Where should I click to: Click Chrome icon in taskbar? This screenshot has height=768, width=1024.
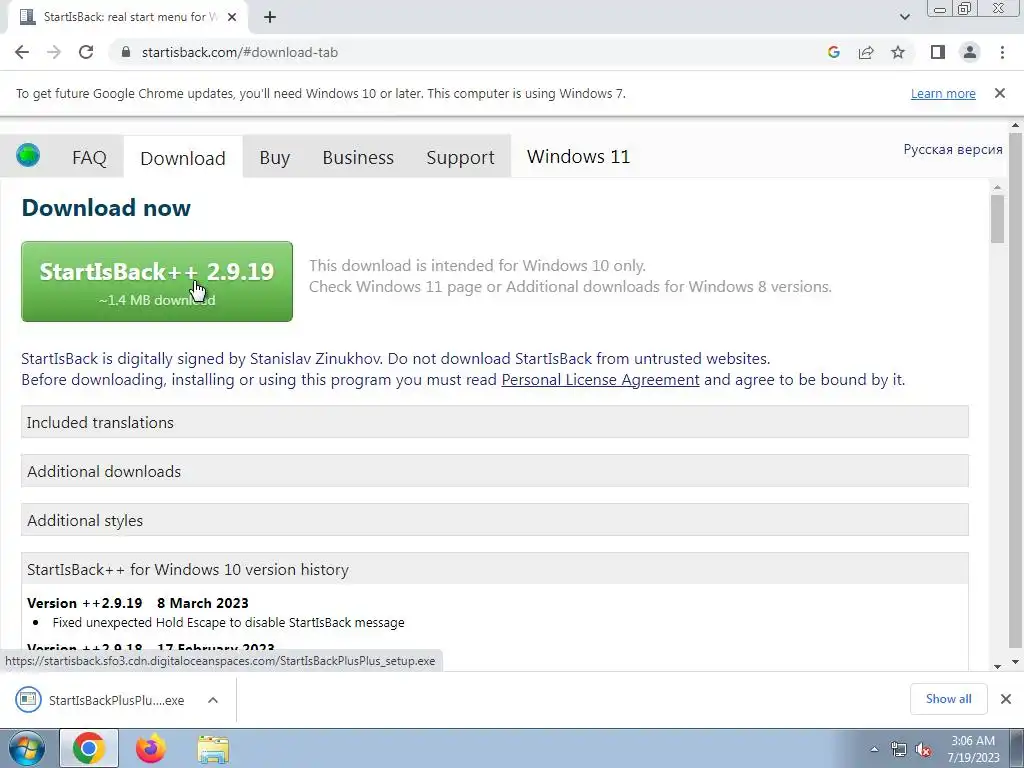point(89,748)
